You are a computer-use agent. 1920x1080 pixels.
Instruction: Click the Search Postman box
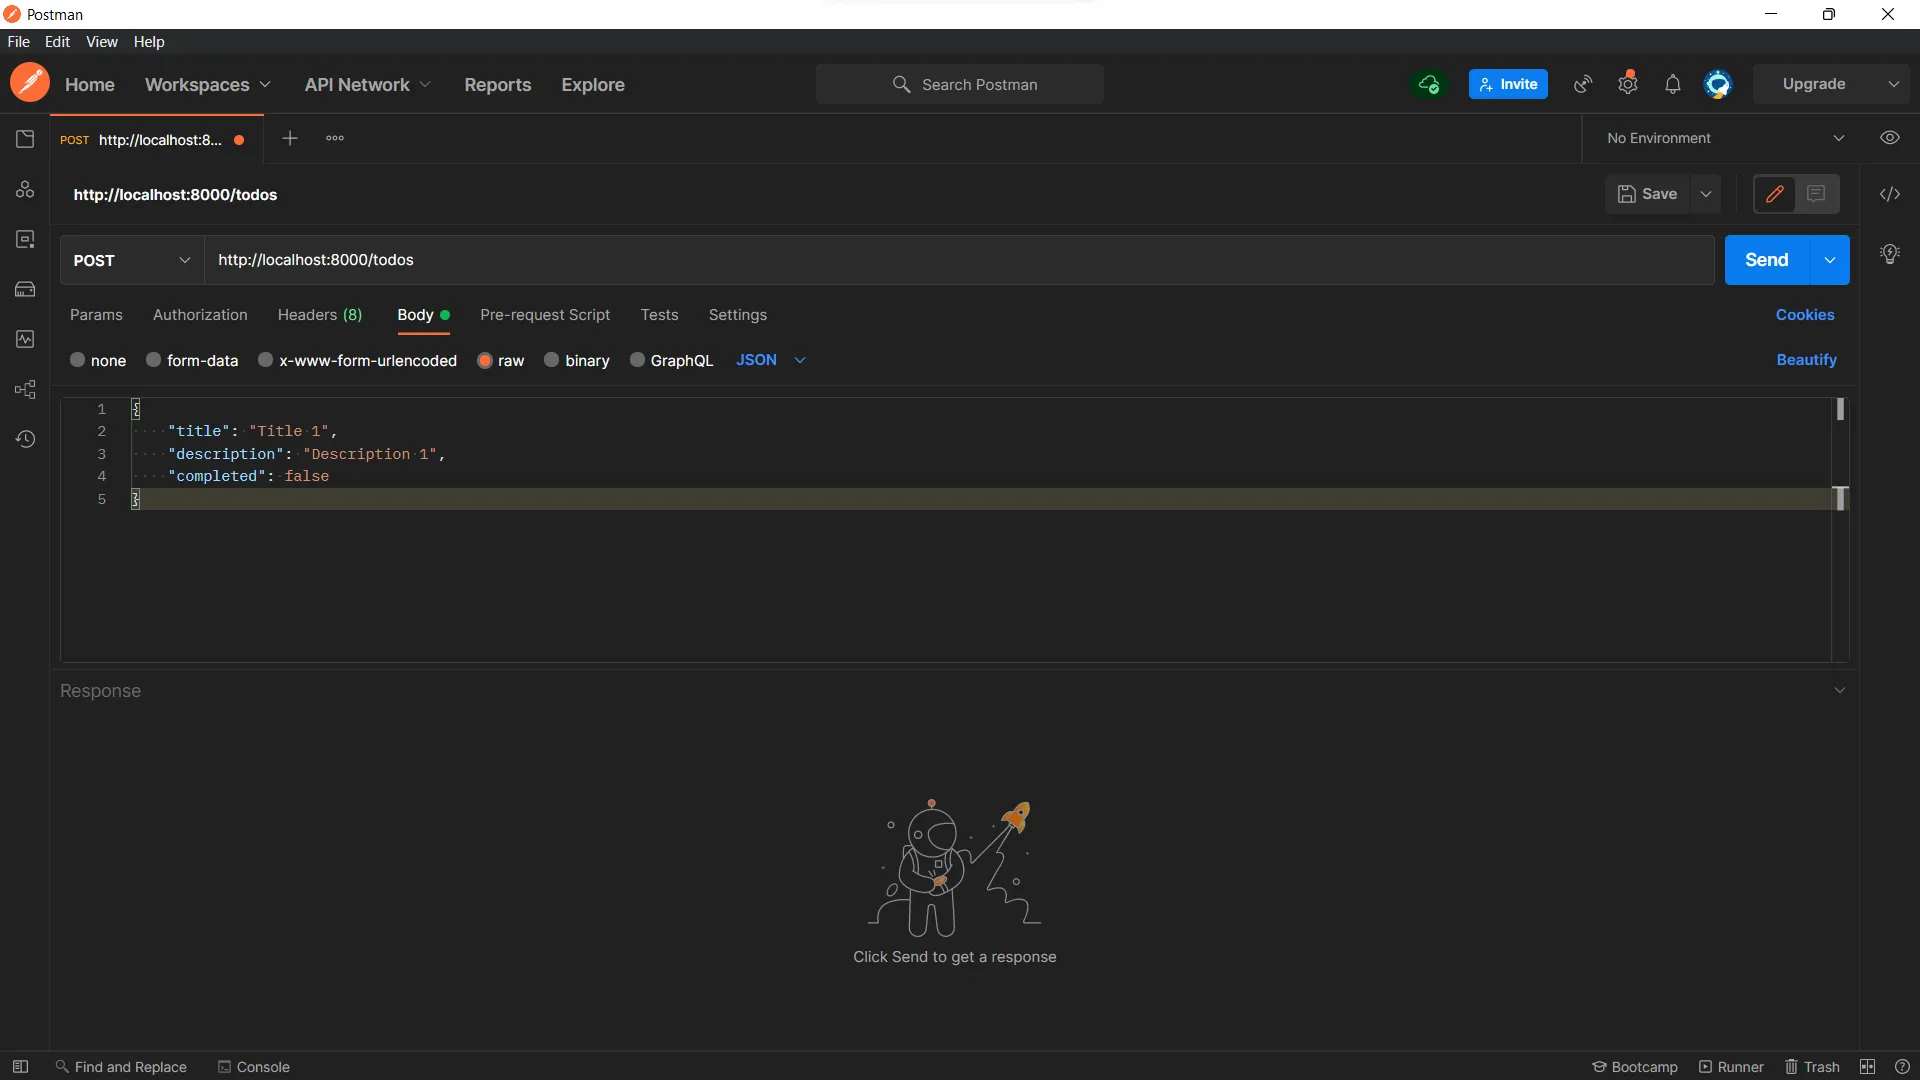click(960, 84)
